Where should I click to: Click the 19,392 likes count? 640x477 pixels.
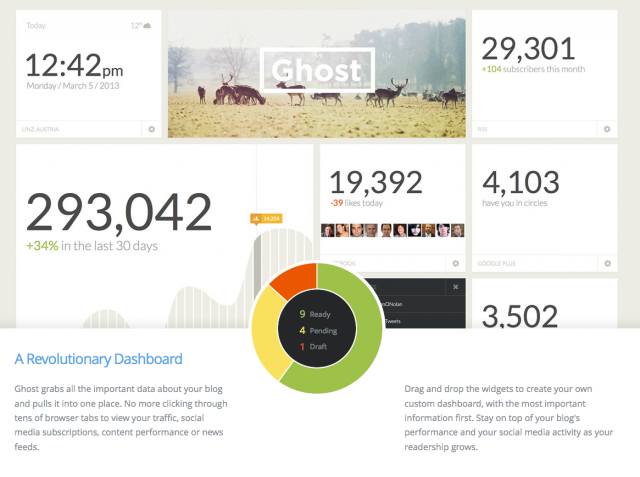(376, 182)
